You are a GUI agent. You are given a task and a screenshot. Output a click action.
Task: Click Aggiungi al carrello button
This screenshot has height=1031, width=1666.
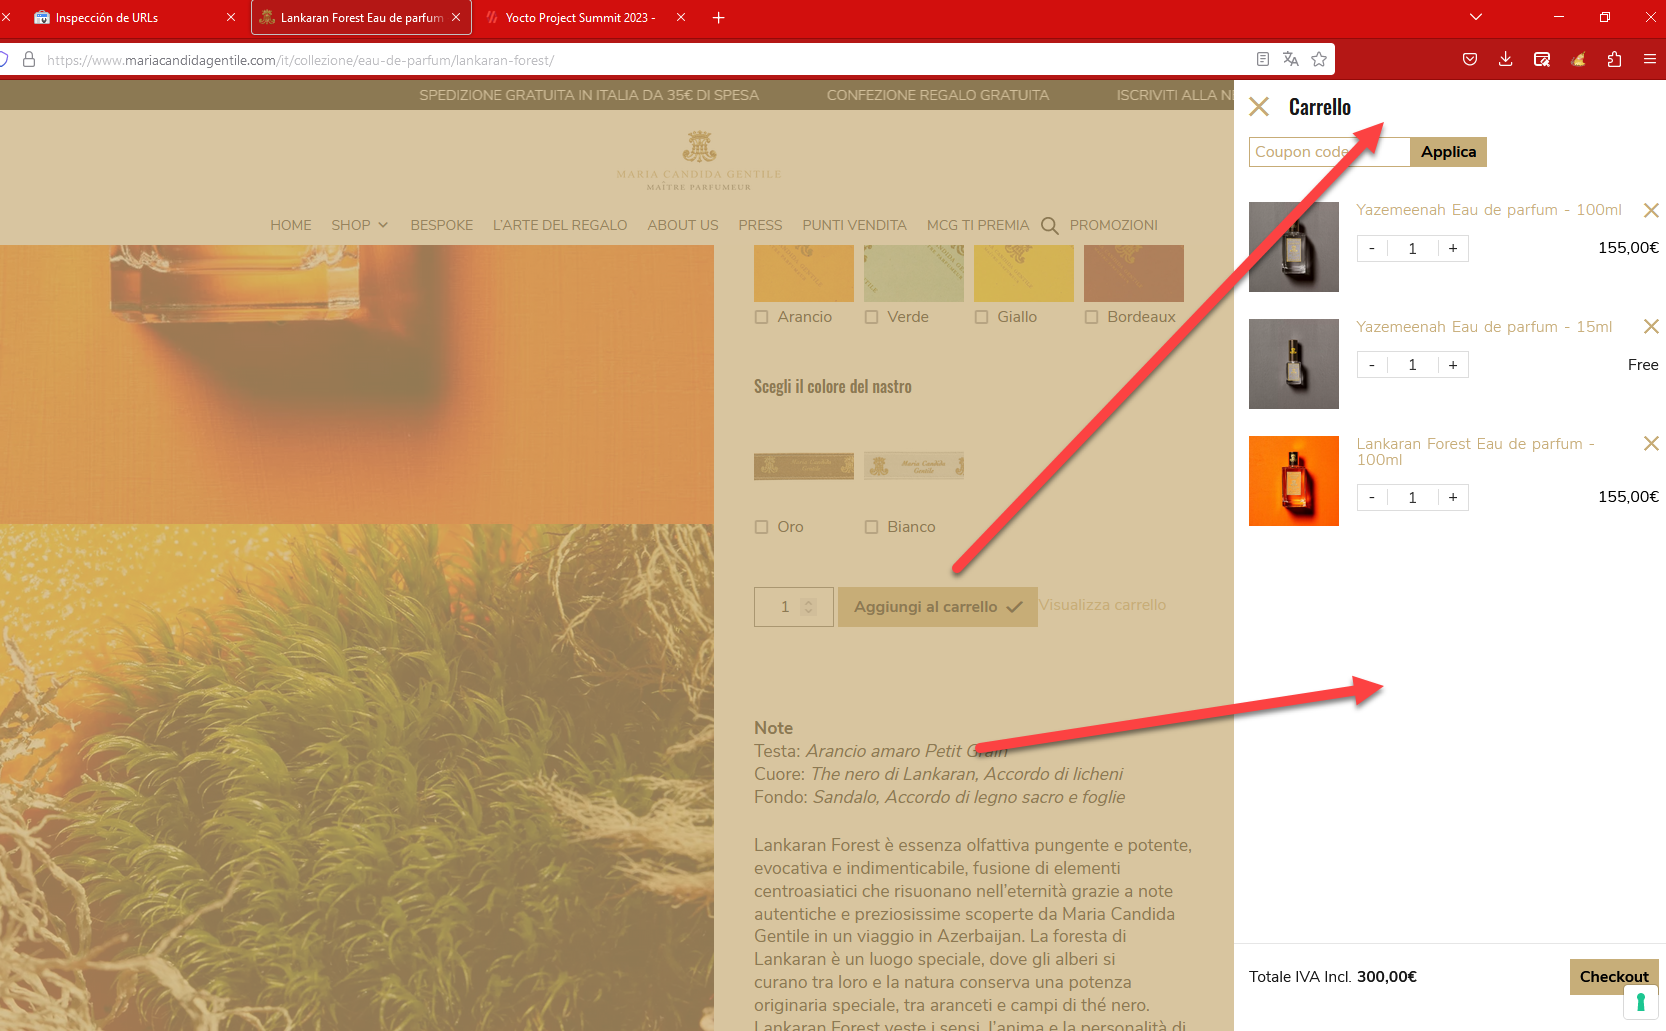pos(938,607)
